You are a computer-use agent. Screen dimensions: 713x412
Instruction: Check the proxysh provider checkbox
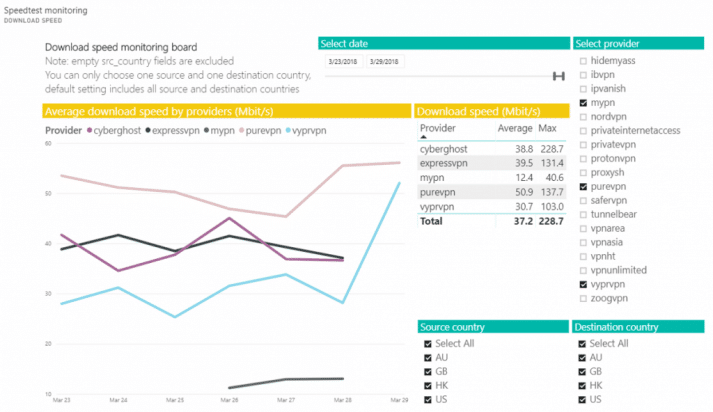[x=583, y=173]
